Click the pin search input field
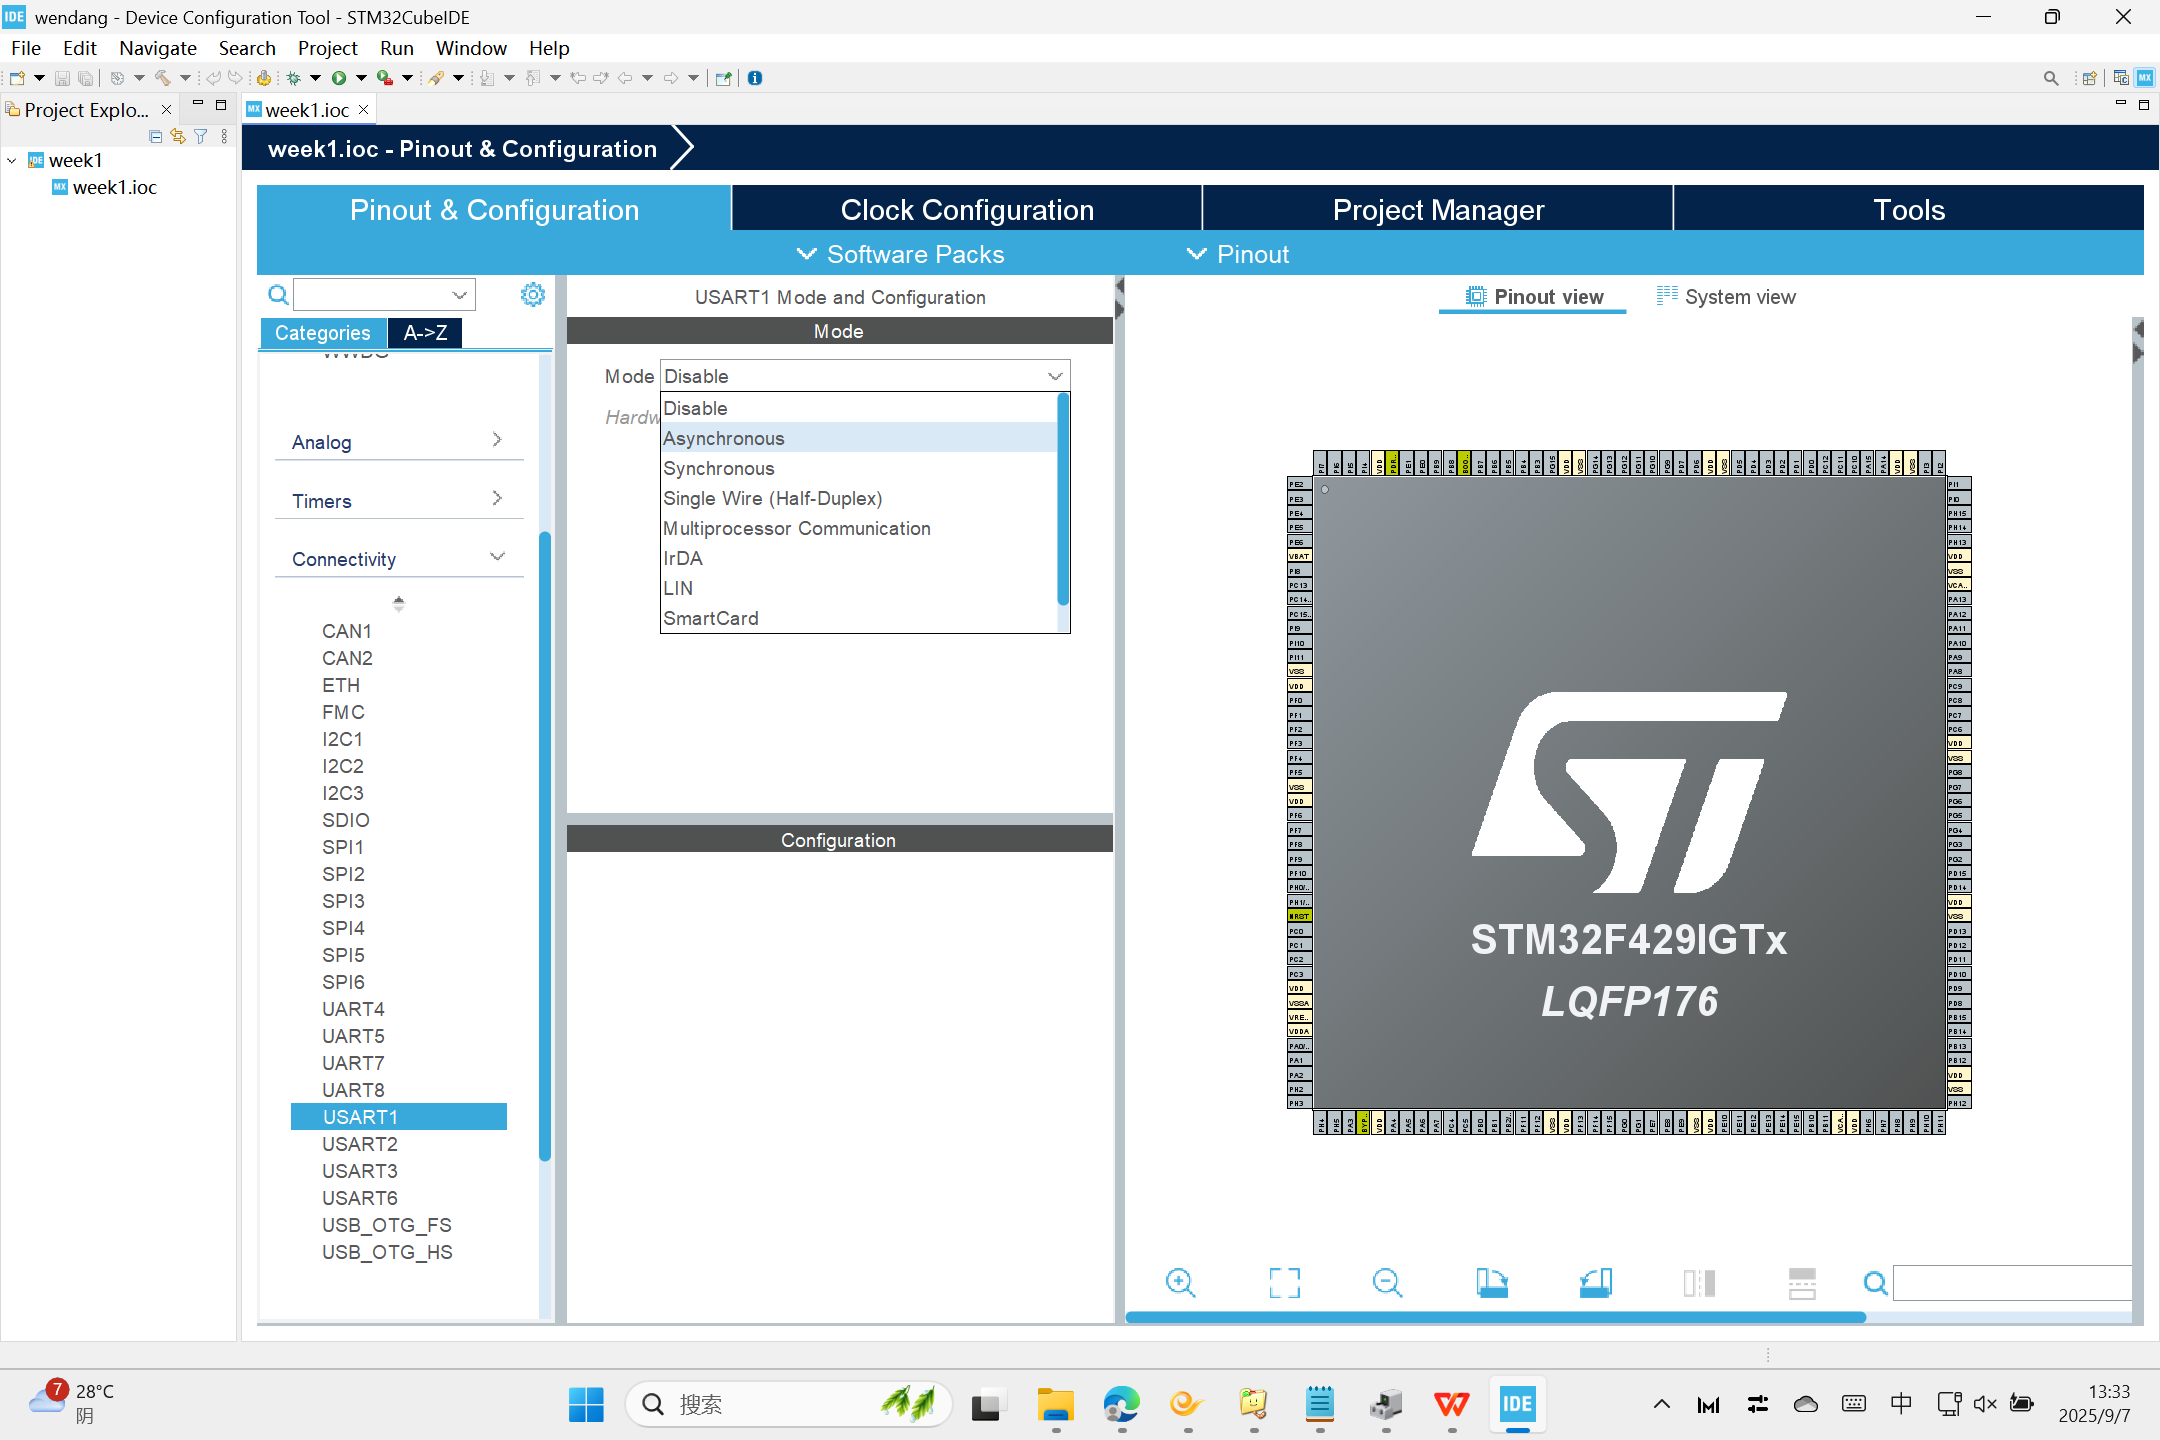This screenshot has height=1440, width=2160. pos(2010,1283)
